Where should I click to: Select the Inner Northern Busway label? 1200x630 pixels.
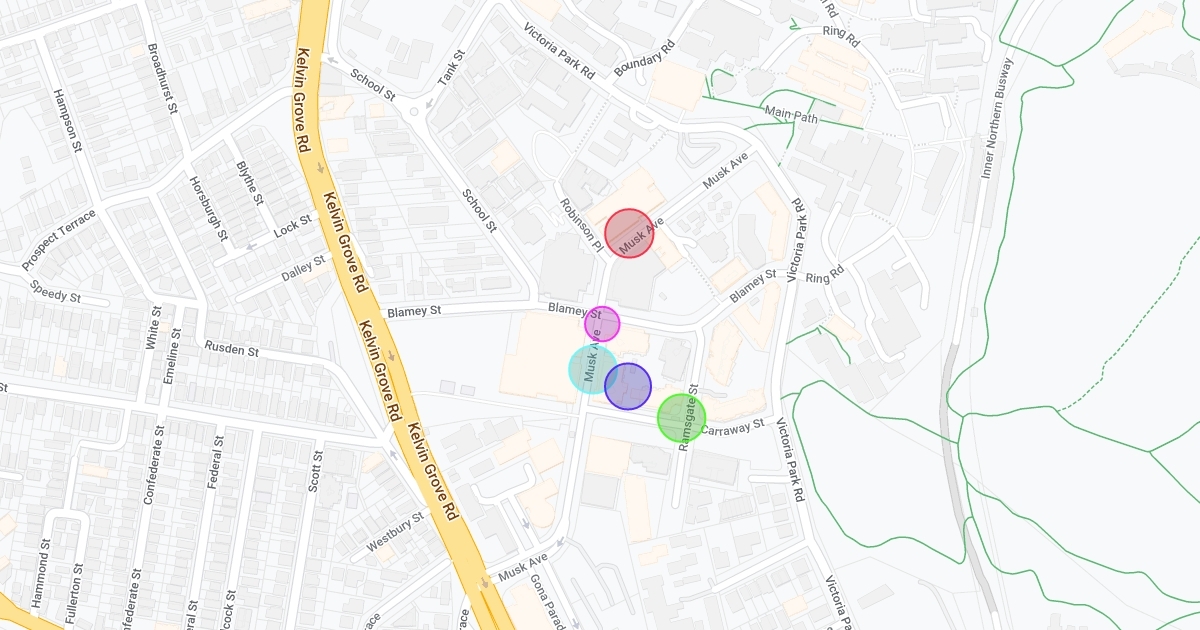pyautogui.click(x=996, y=118)
